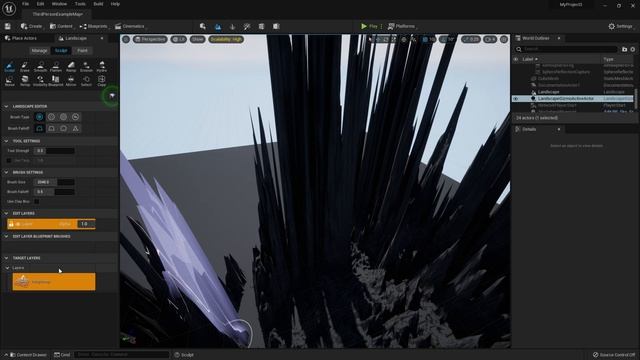Select the Pattern brush type
The height and width of the screenshot is (360, 640).
63,117
